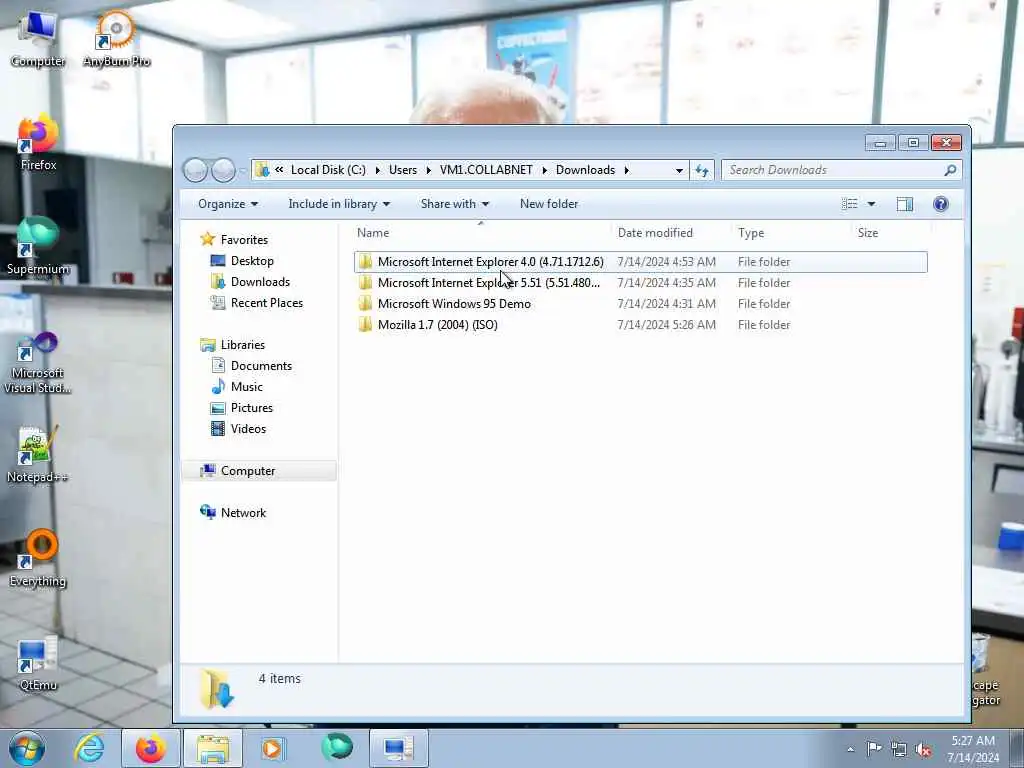Open the media player taskbar icon
1024x768 pixels.
click(x=272, y=748)
